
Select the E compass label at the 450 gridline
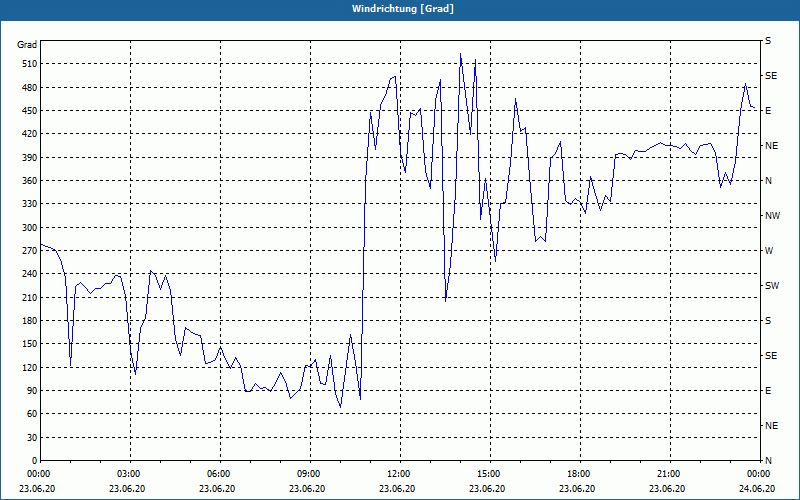tap(768, 111)
